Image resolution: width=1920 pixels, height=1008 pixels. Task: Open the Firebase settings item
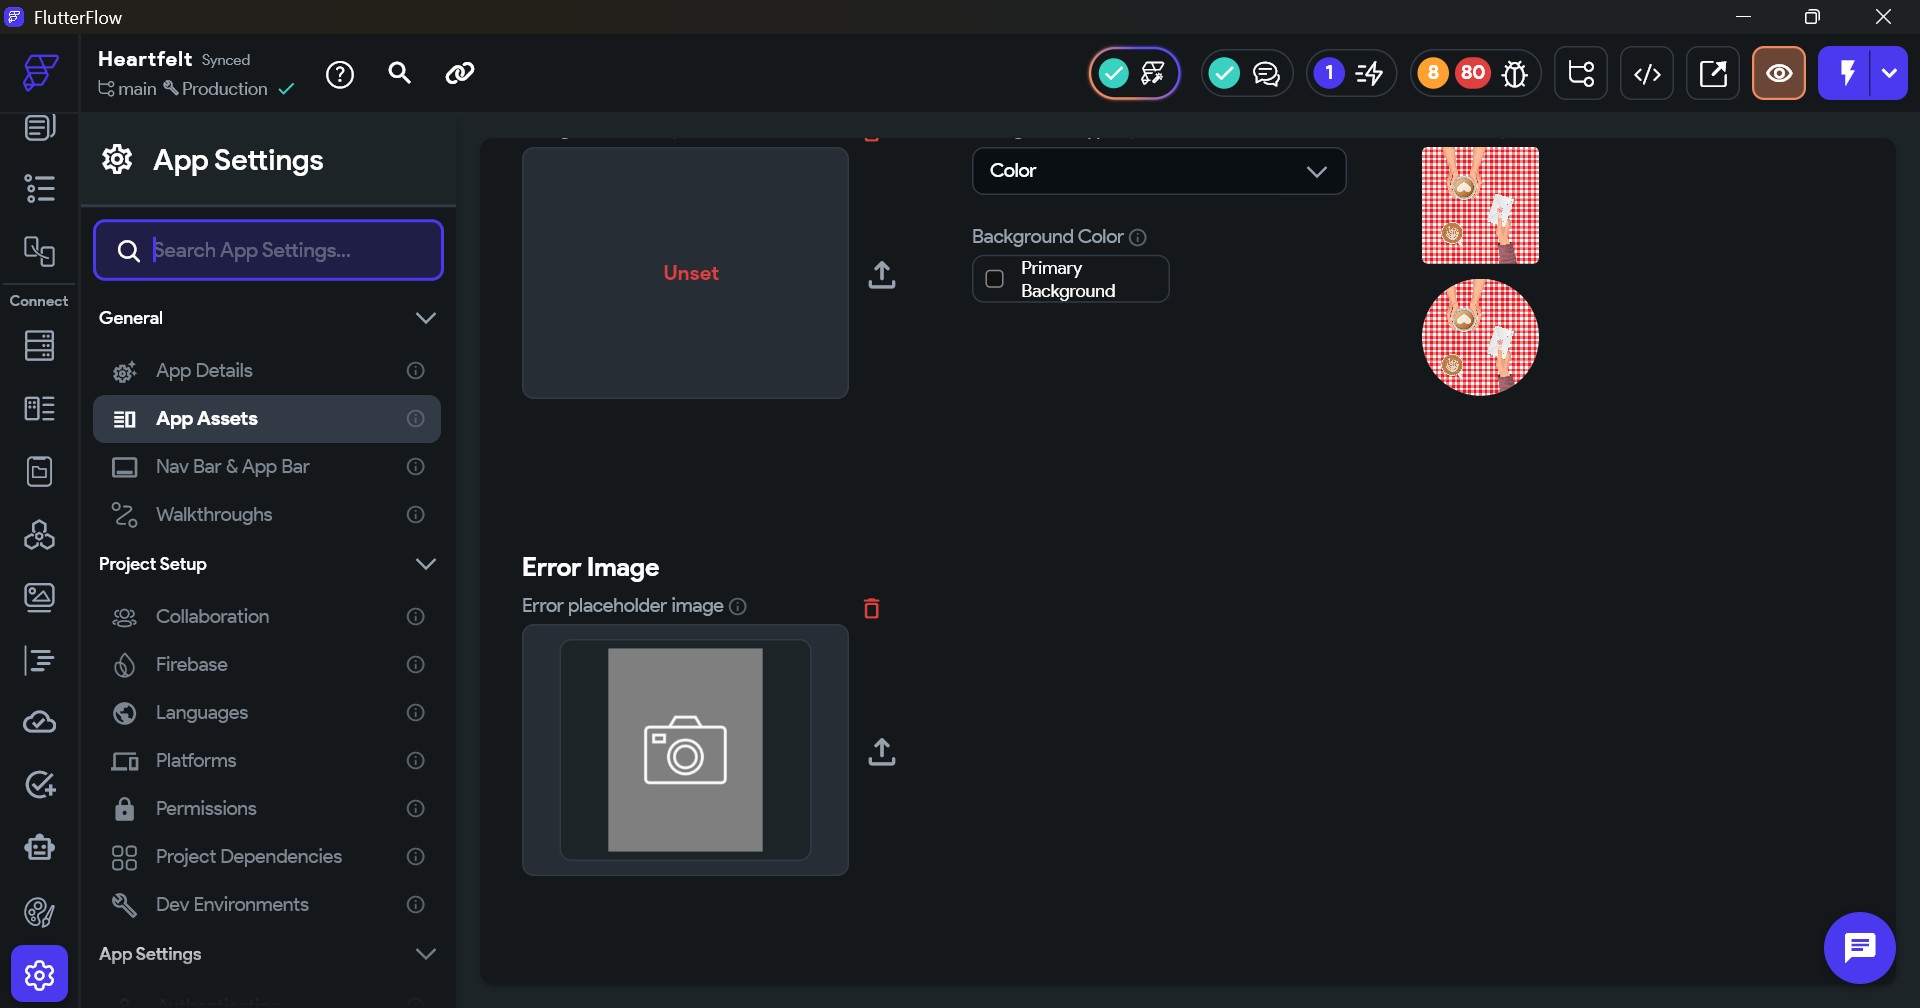click(x=192, y=665)
